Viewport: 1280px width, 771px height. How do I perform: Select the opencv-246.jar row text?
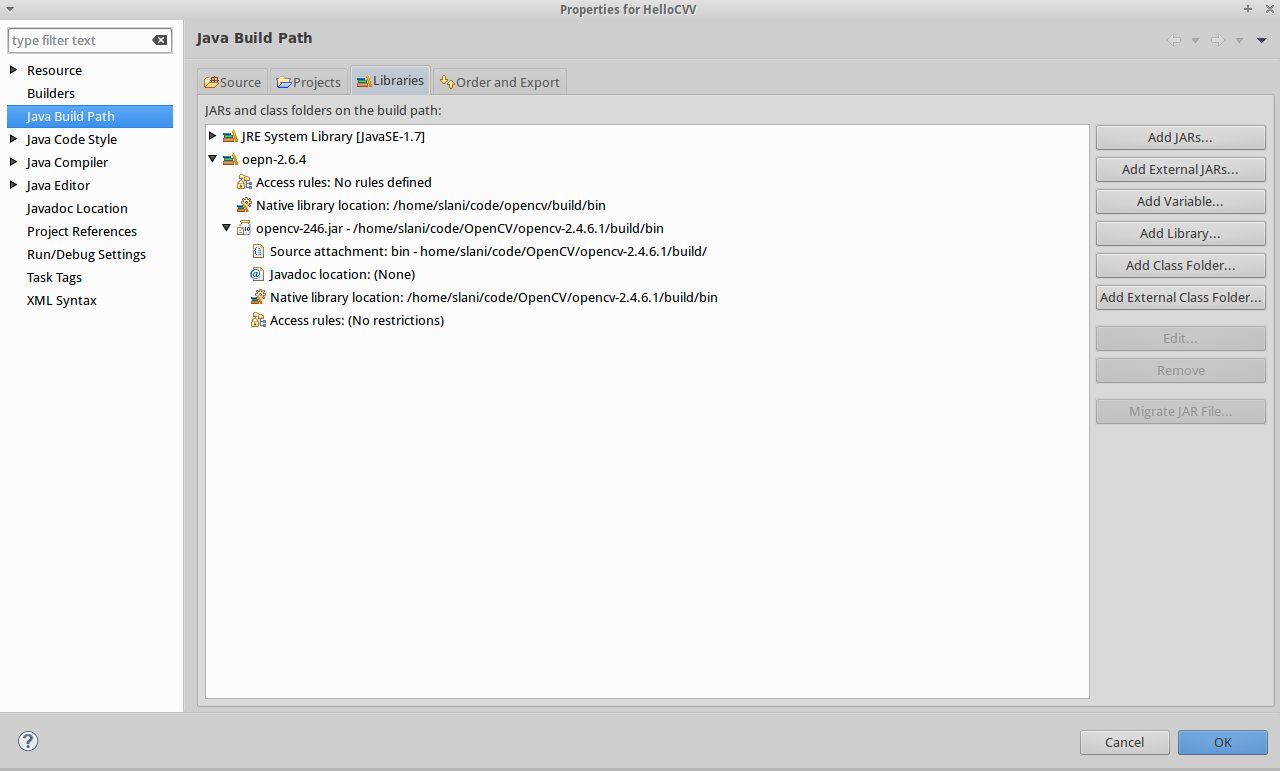[x=460, y=228]
